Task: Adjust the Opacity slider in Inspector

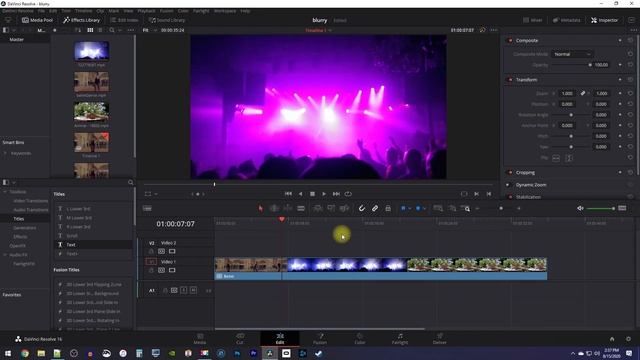Action: tap(571, 65)
